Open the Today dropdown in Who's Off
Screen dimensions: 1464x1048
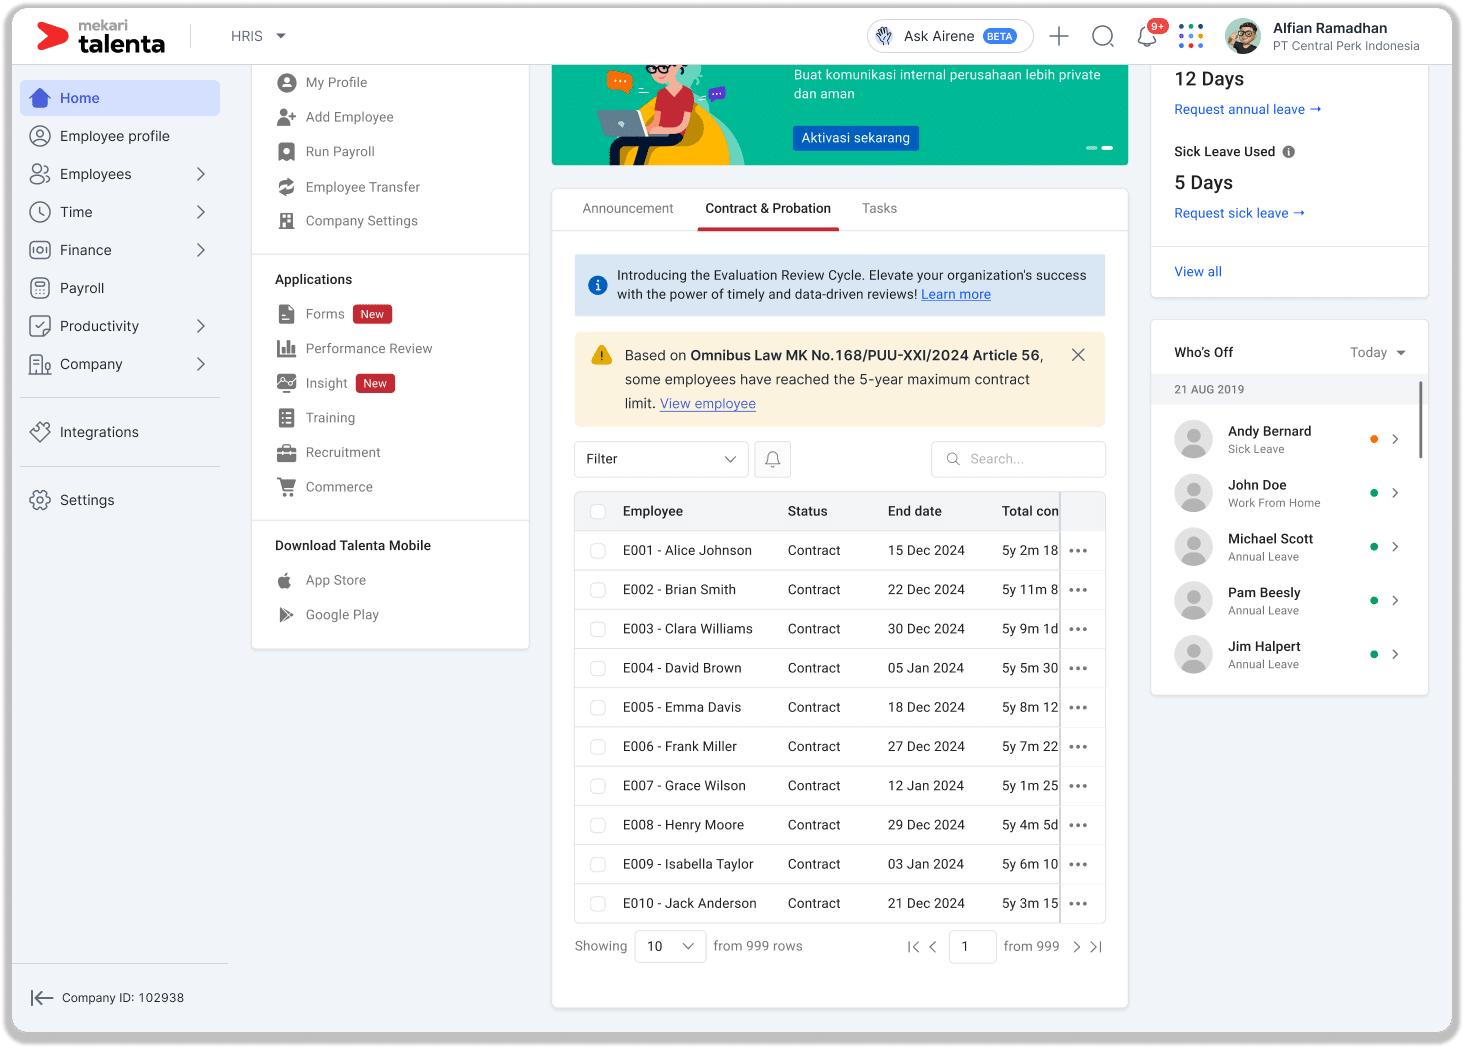(x=1377, y=353)
